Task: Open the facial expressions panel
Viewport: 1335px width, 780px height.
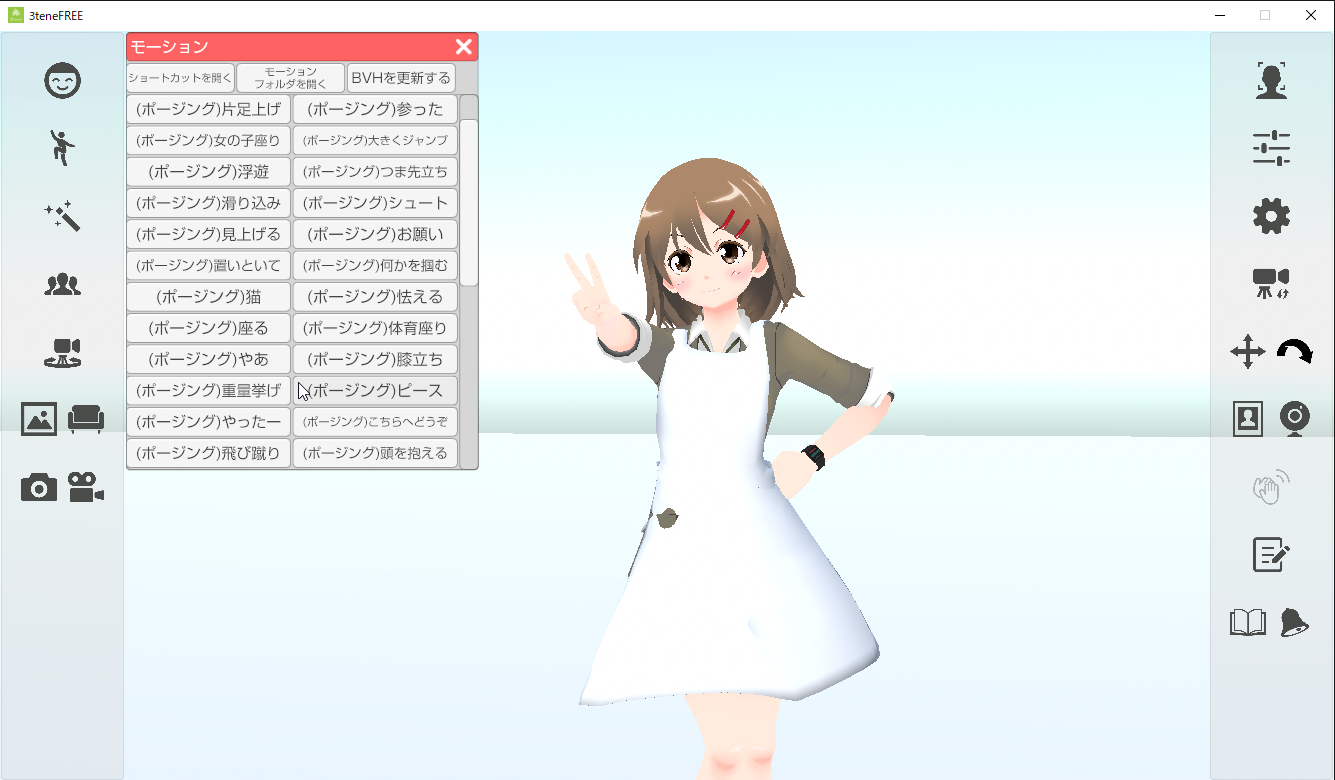Action: 63,81
